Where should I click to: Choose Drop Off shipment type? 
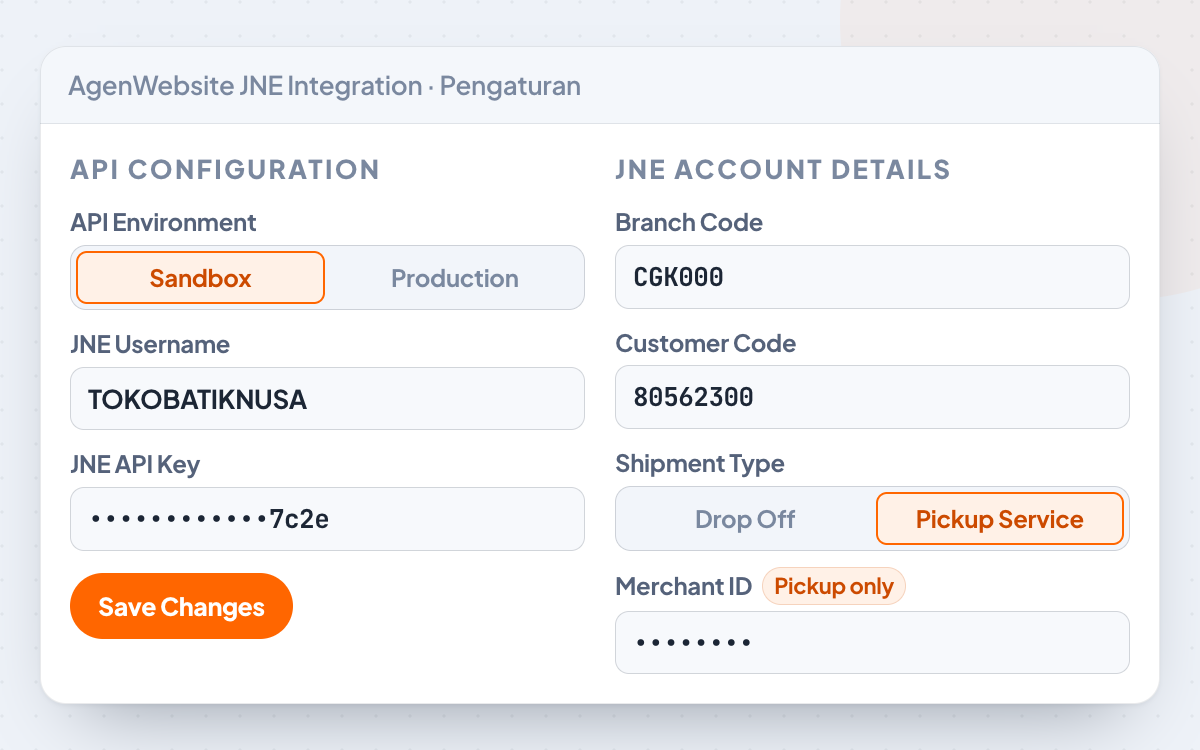[x=745, y=519]
